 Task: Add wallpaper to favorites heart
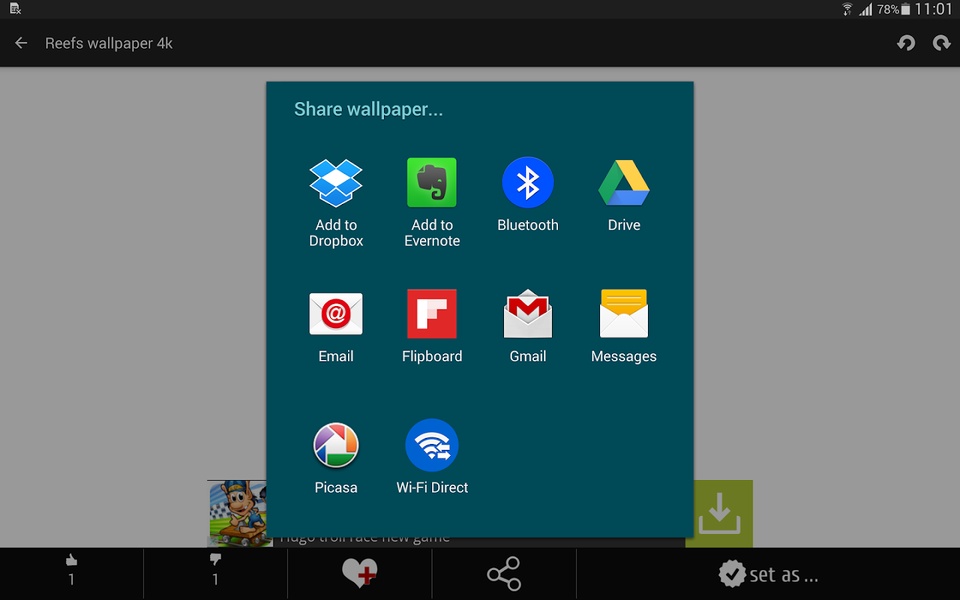click(359, 574)
